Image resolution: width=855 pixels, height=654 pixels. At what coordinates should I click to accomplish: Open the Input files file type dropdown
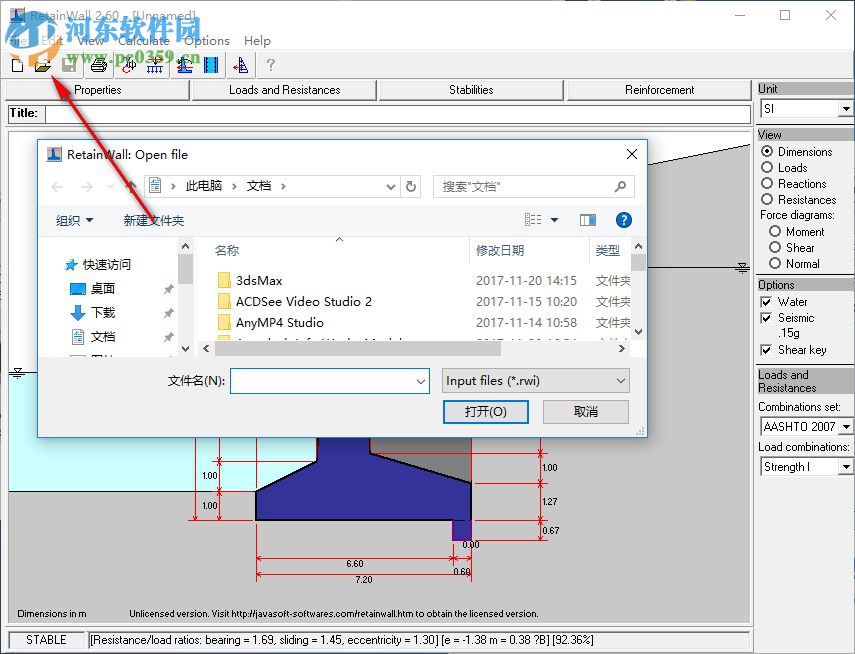[x=621, y=380]
